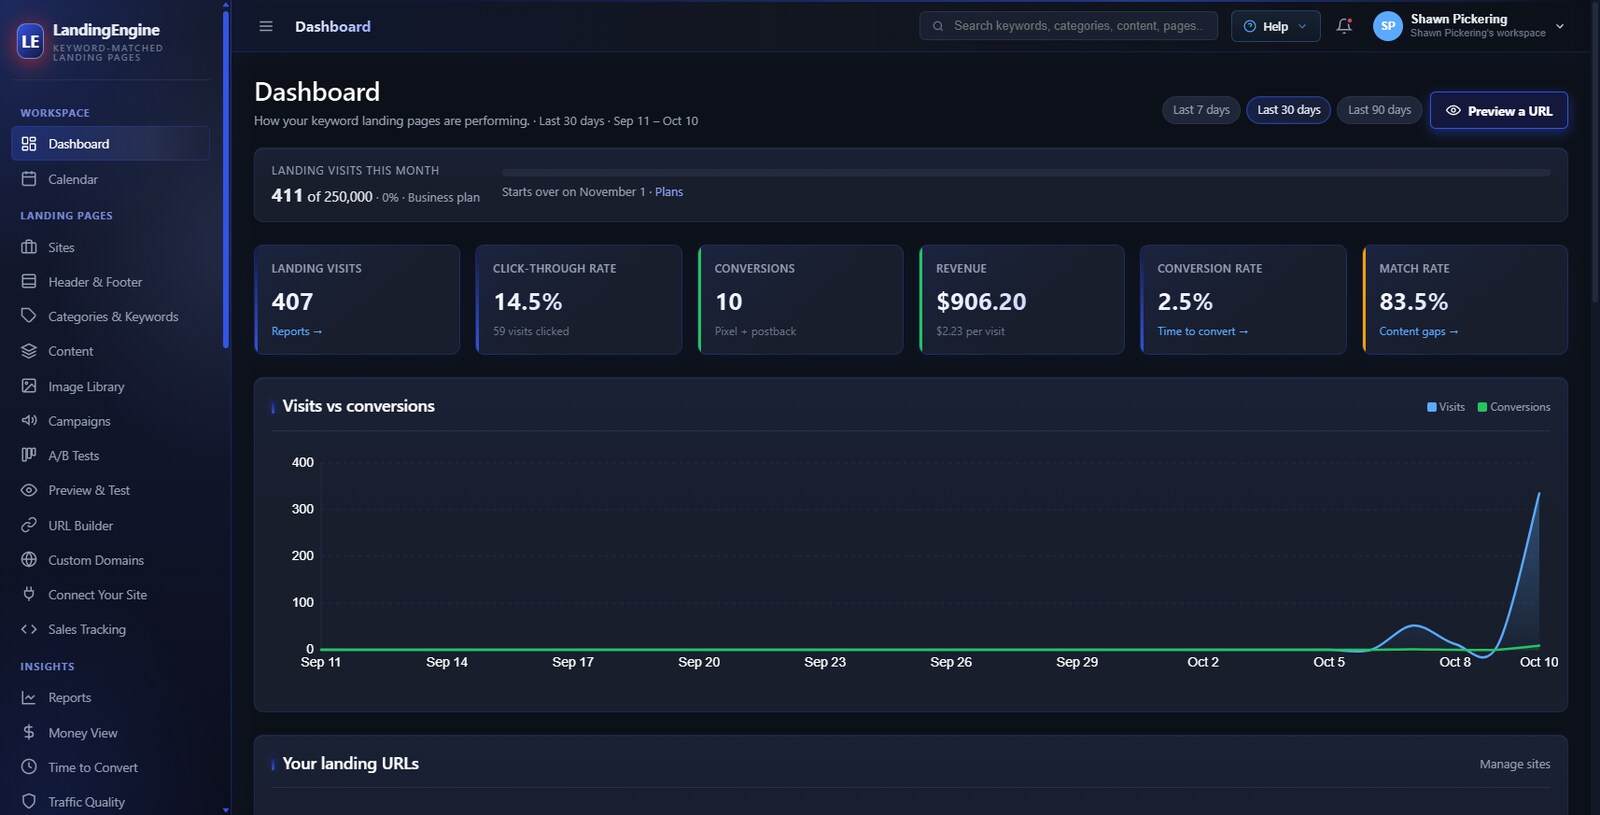Open the Content gaps link

point(1418,331)
